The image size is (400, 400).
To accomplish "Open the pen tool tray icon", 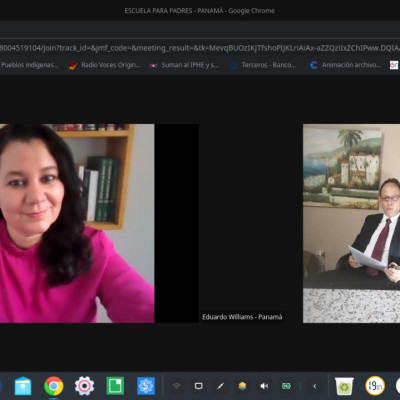I will tap(220, 386).
